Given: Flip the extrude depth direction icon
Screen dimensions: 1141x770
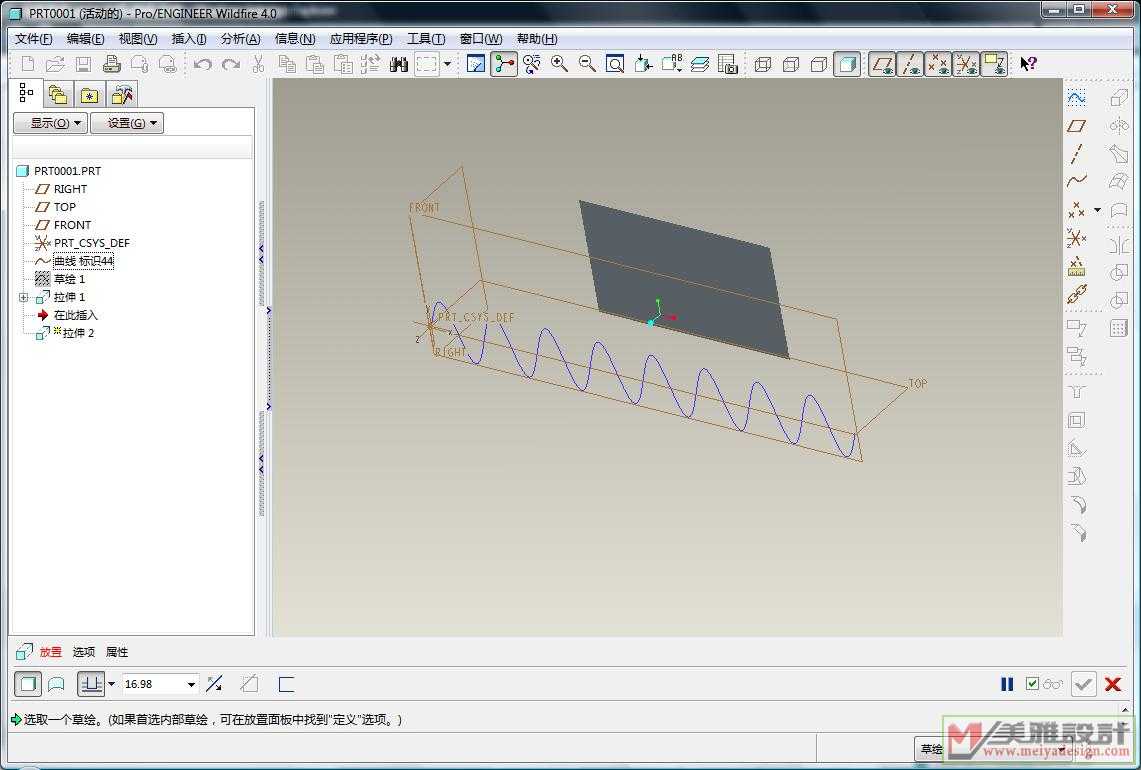Looking at the screenshot, I should (214, 684).
